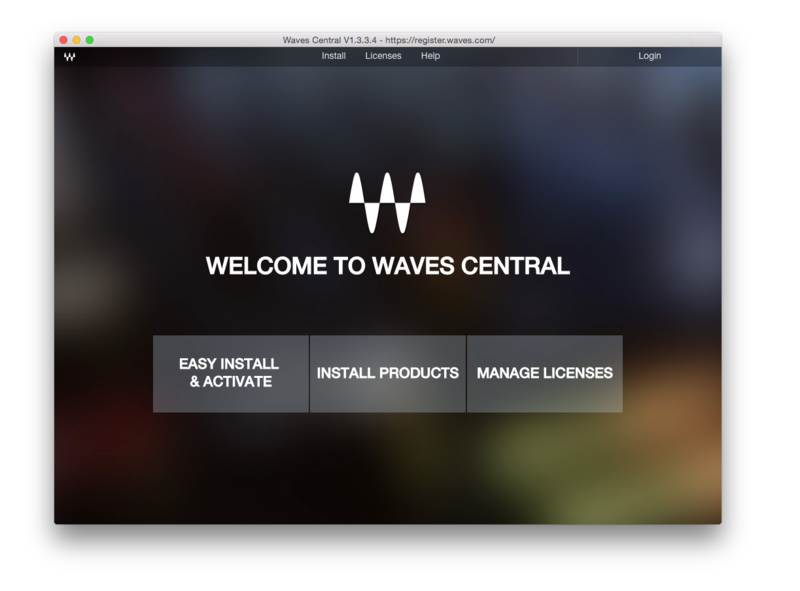Maximize the window with green button
This screenshot has width=800, height=591.
(x=90, y=40)
